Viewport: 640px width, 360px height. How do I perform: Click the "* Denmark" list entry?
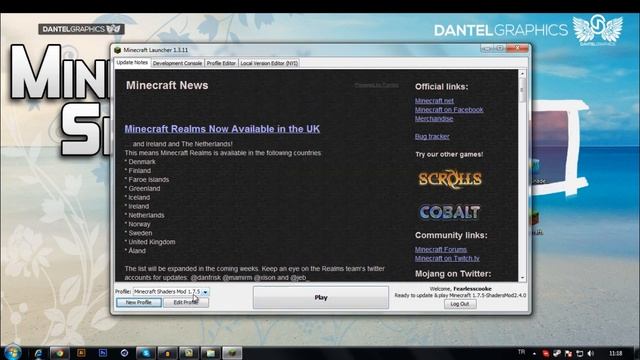pos(140,162)
